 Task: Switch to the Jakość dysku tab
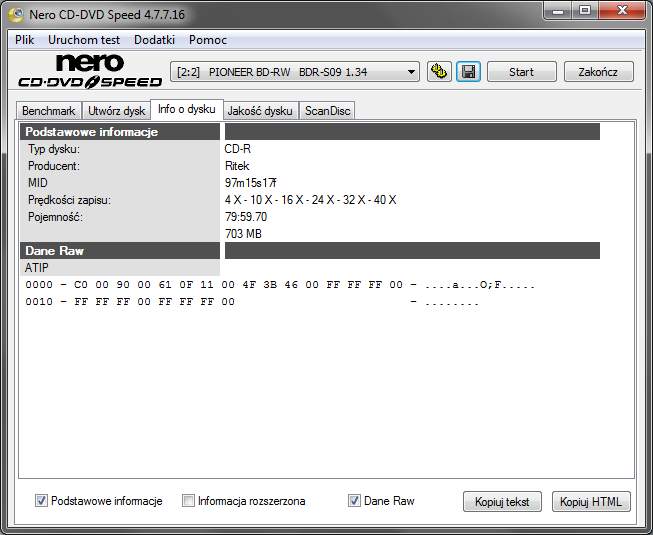[260, 111]
